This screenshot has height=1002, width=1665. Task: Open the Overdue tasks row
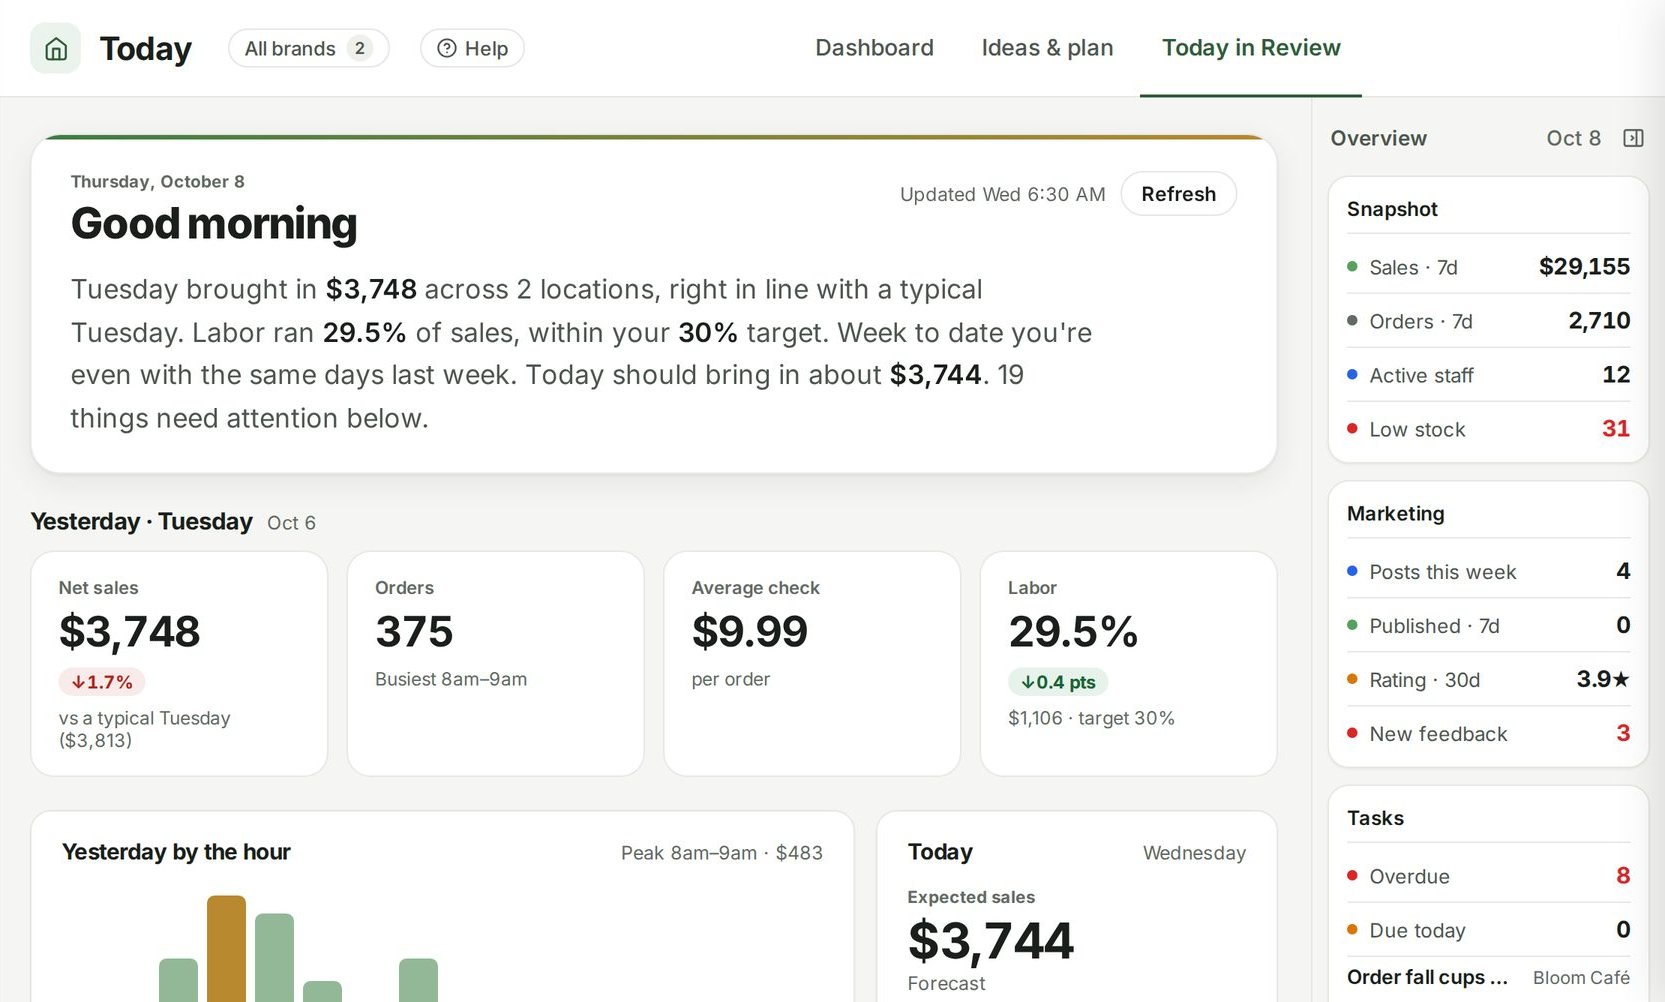pyautogui.click(x=1488, y=876)
